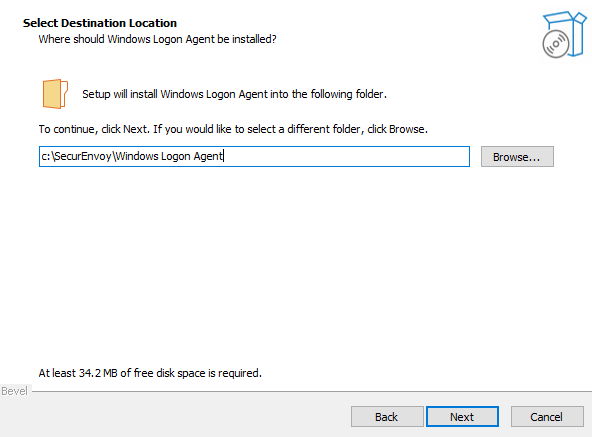The height and width of the screenshot is (437, 592).
Task: Focus the destination folder path field
Action: click(x=254, y=156)
